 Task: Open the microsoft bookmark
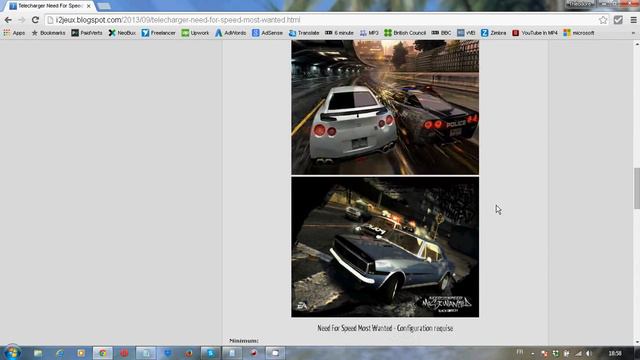[x=579, y=33]
